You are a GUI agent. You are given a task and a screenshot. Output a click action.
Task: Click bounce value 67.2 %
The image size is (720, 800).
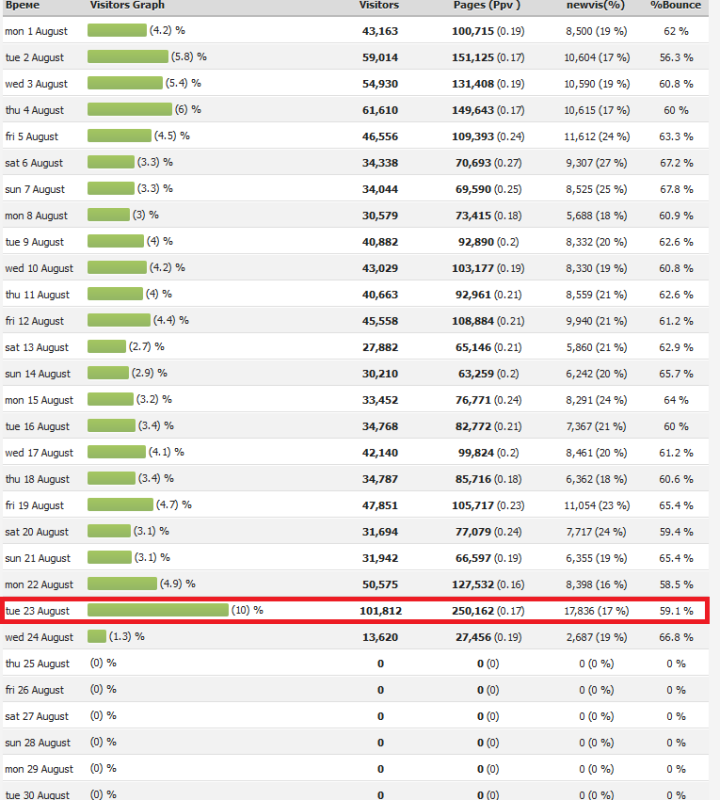coord(676,163)
